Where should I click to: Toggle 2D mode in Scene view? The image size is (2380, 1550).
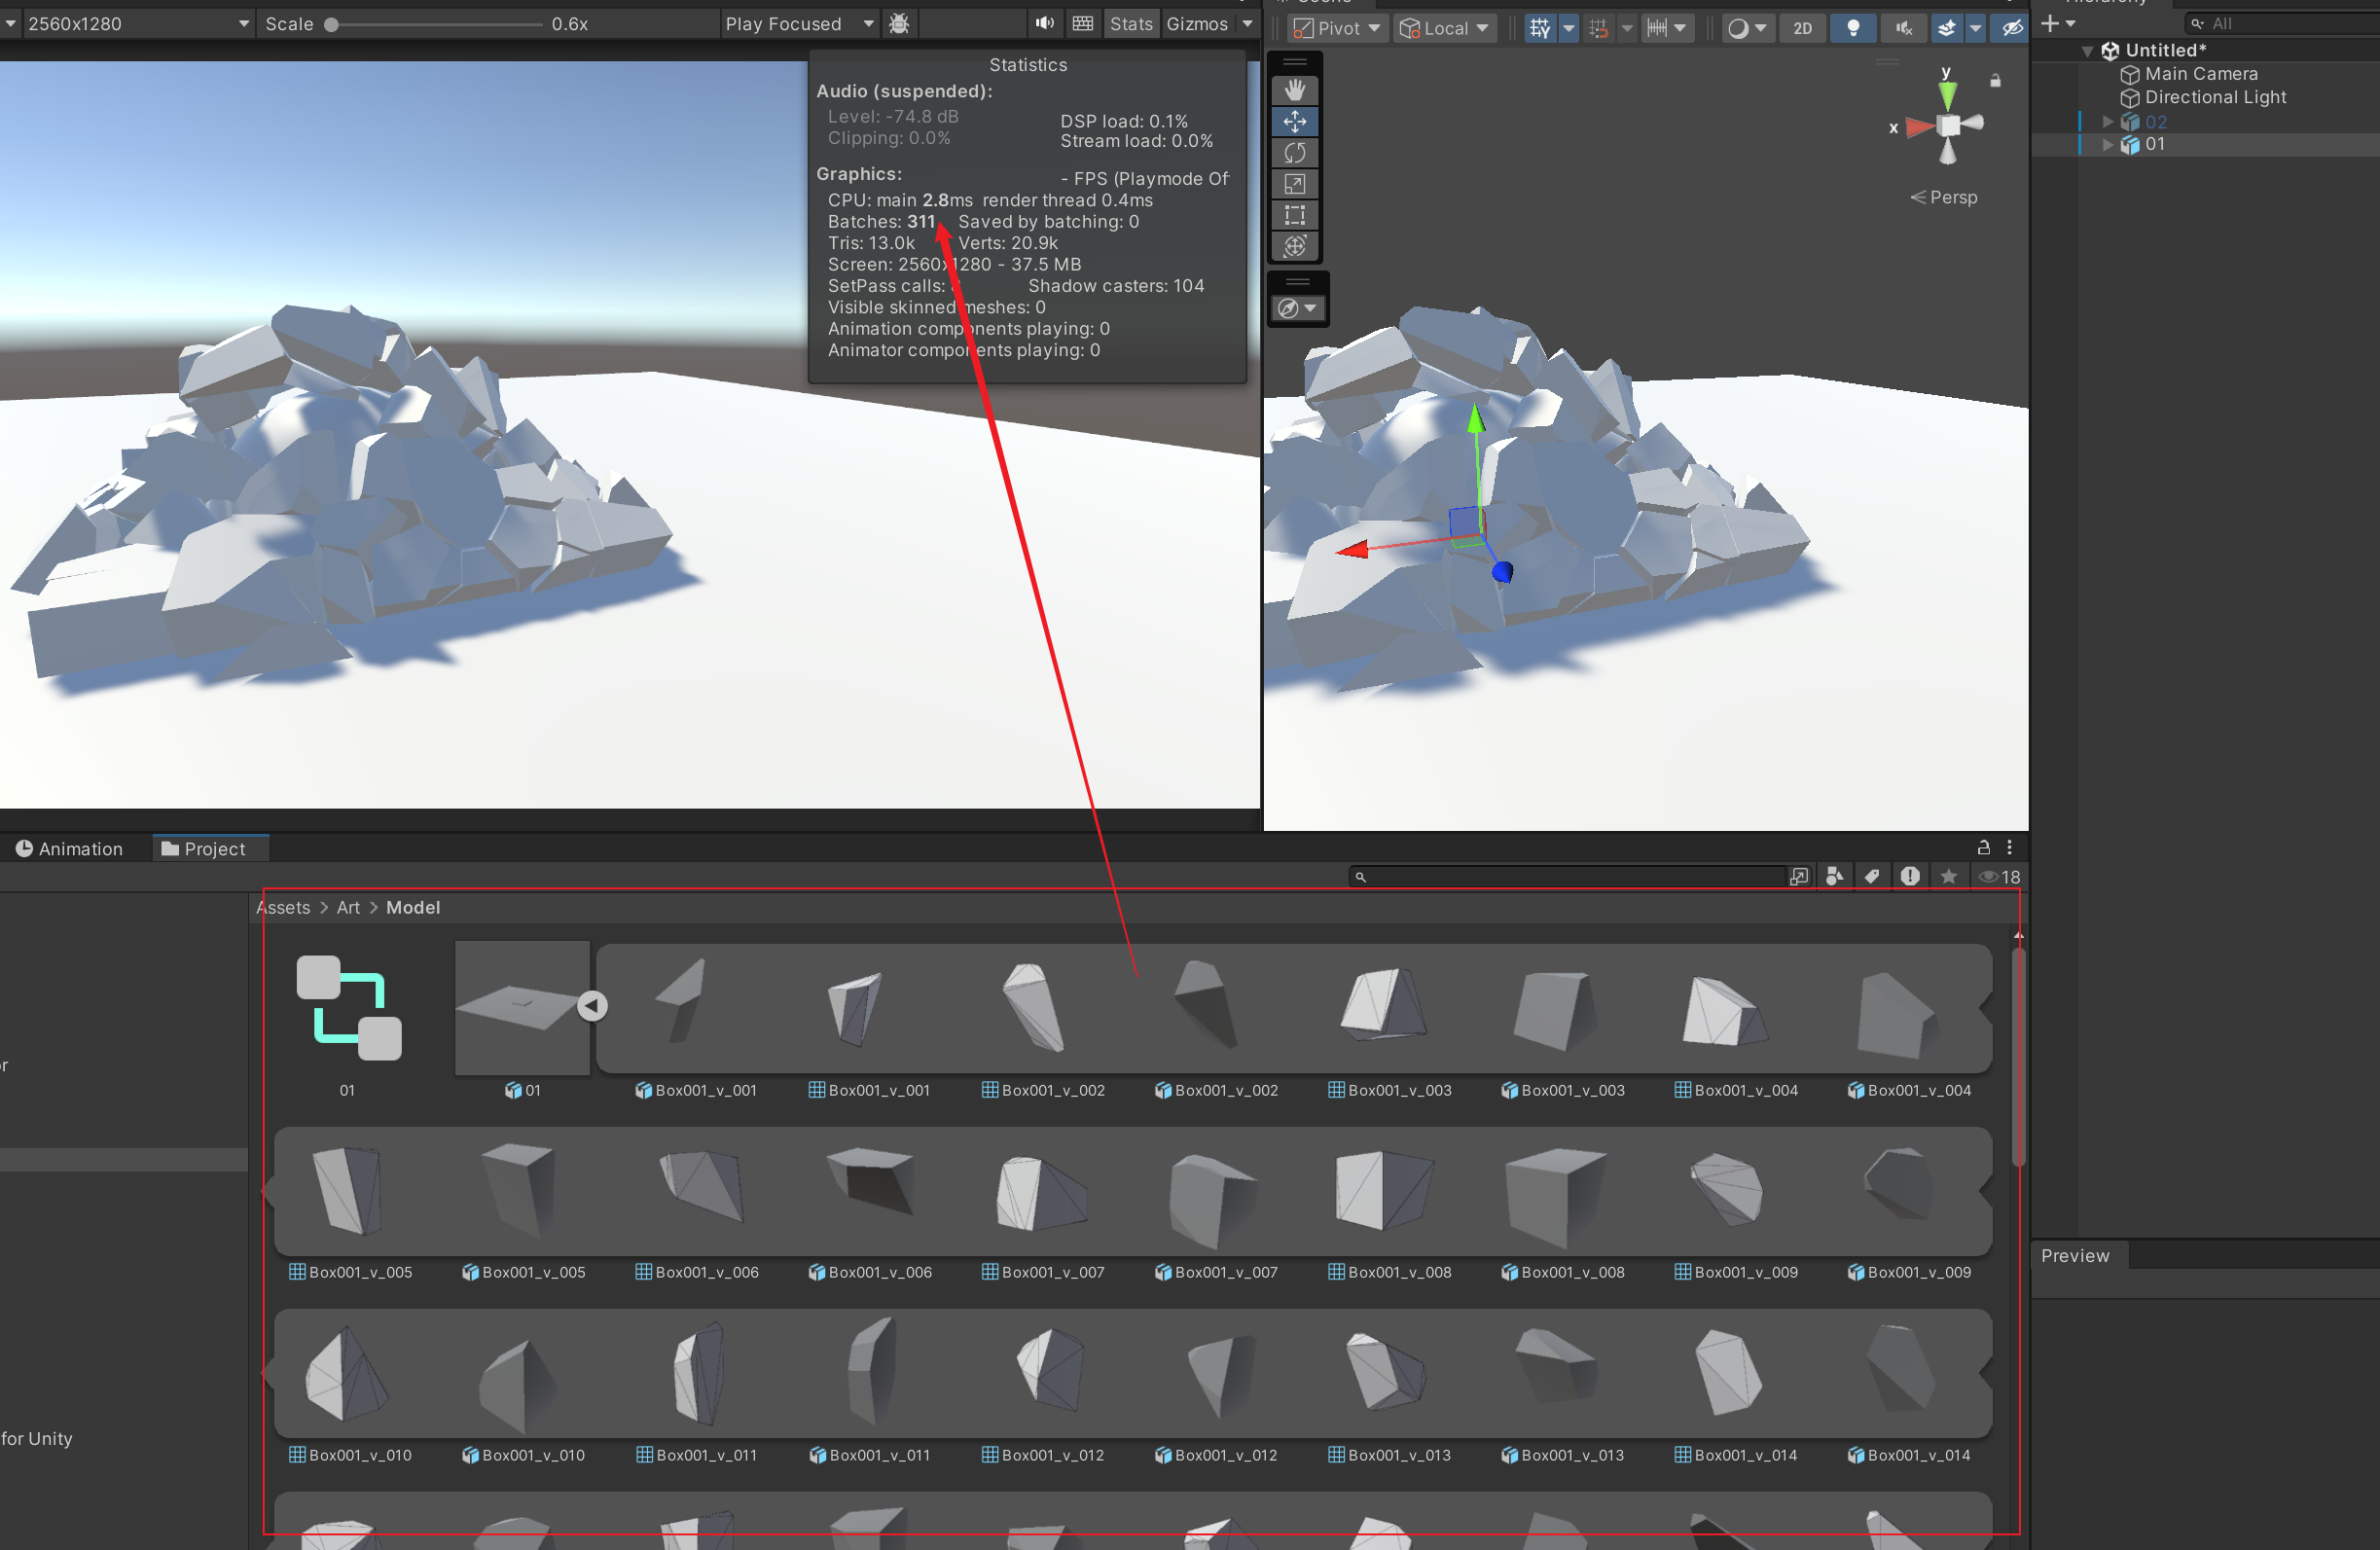[1802, 29]
